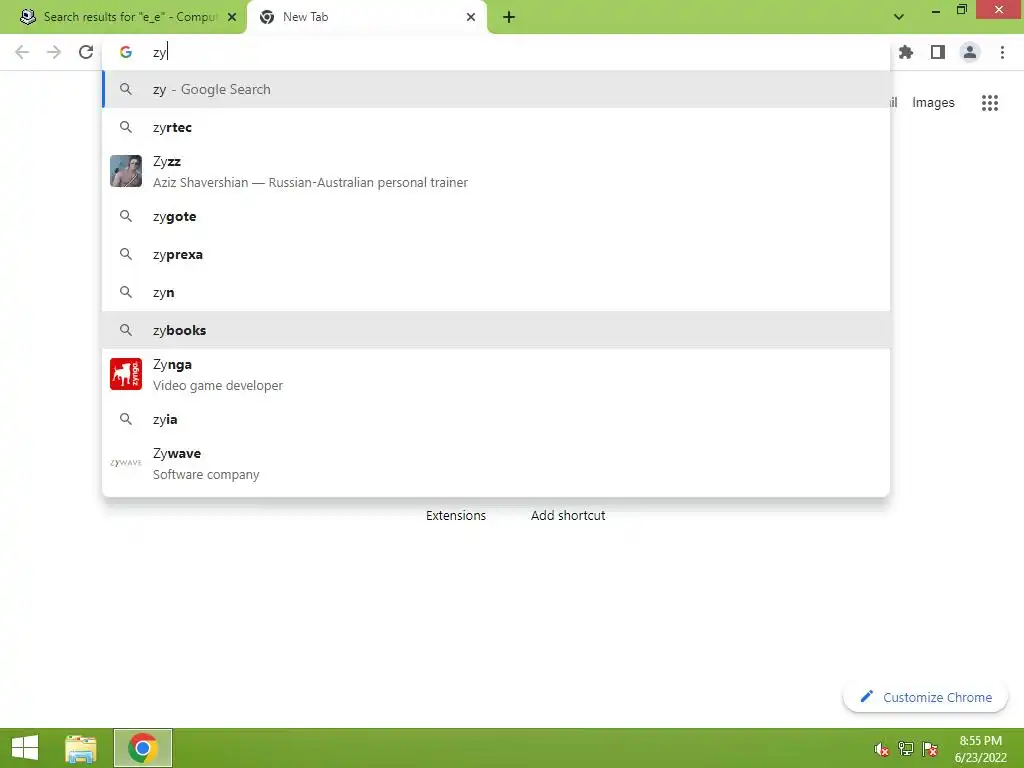Screen dimensions: 1024x768
Task: Select the Zynga video game developer suggestion
Action: [x=496, y=374]
